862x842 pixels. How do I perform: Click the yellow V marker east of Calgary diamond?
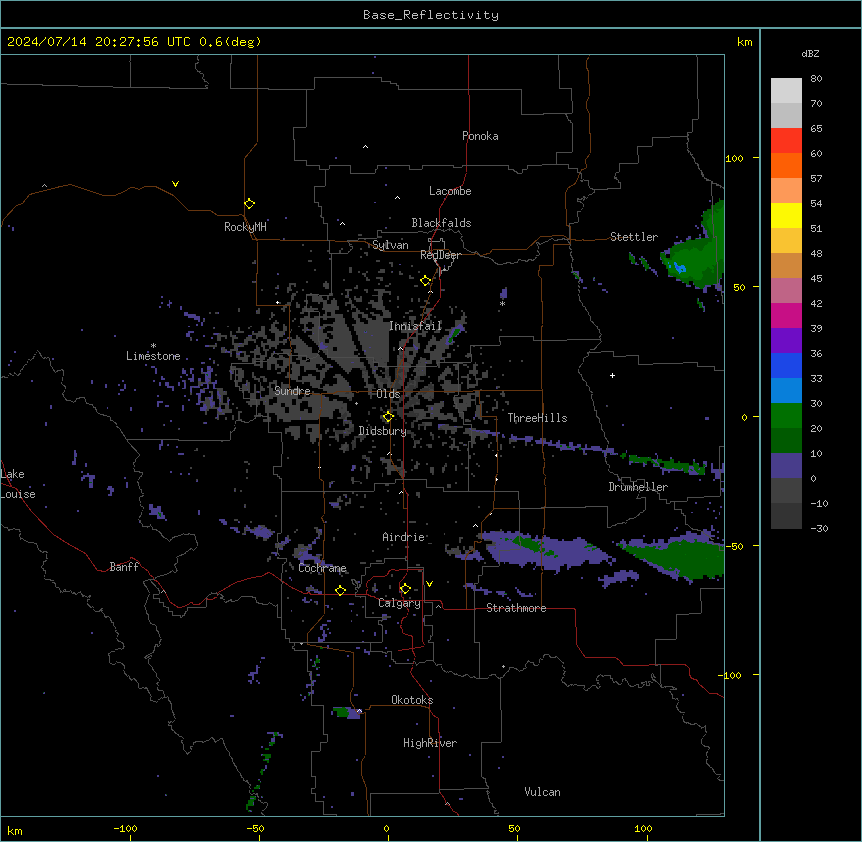tap(429, 584)
